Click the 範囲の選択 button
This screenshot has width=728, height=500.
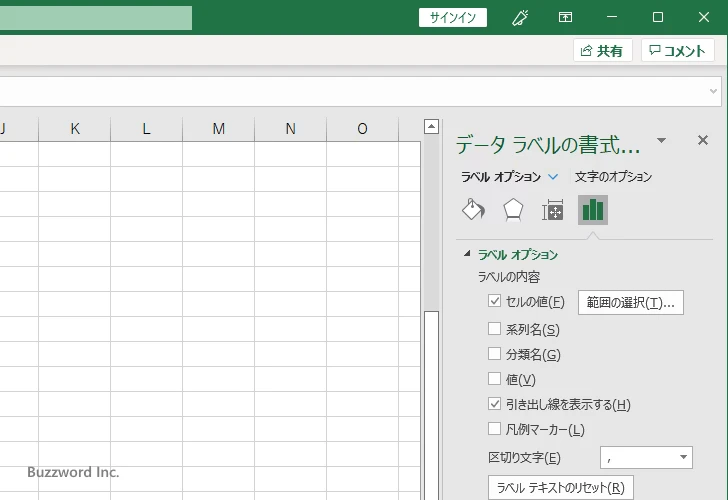(630, 303)
